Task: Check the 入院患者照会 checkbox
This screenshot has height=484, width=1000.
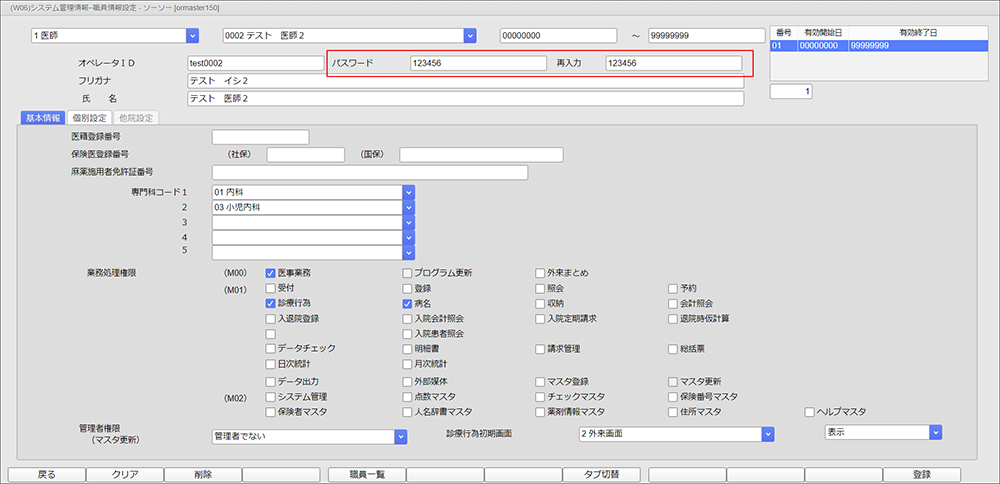Action: point(408,334)
